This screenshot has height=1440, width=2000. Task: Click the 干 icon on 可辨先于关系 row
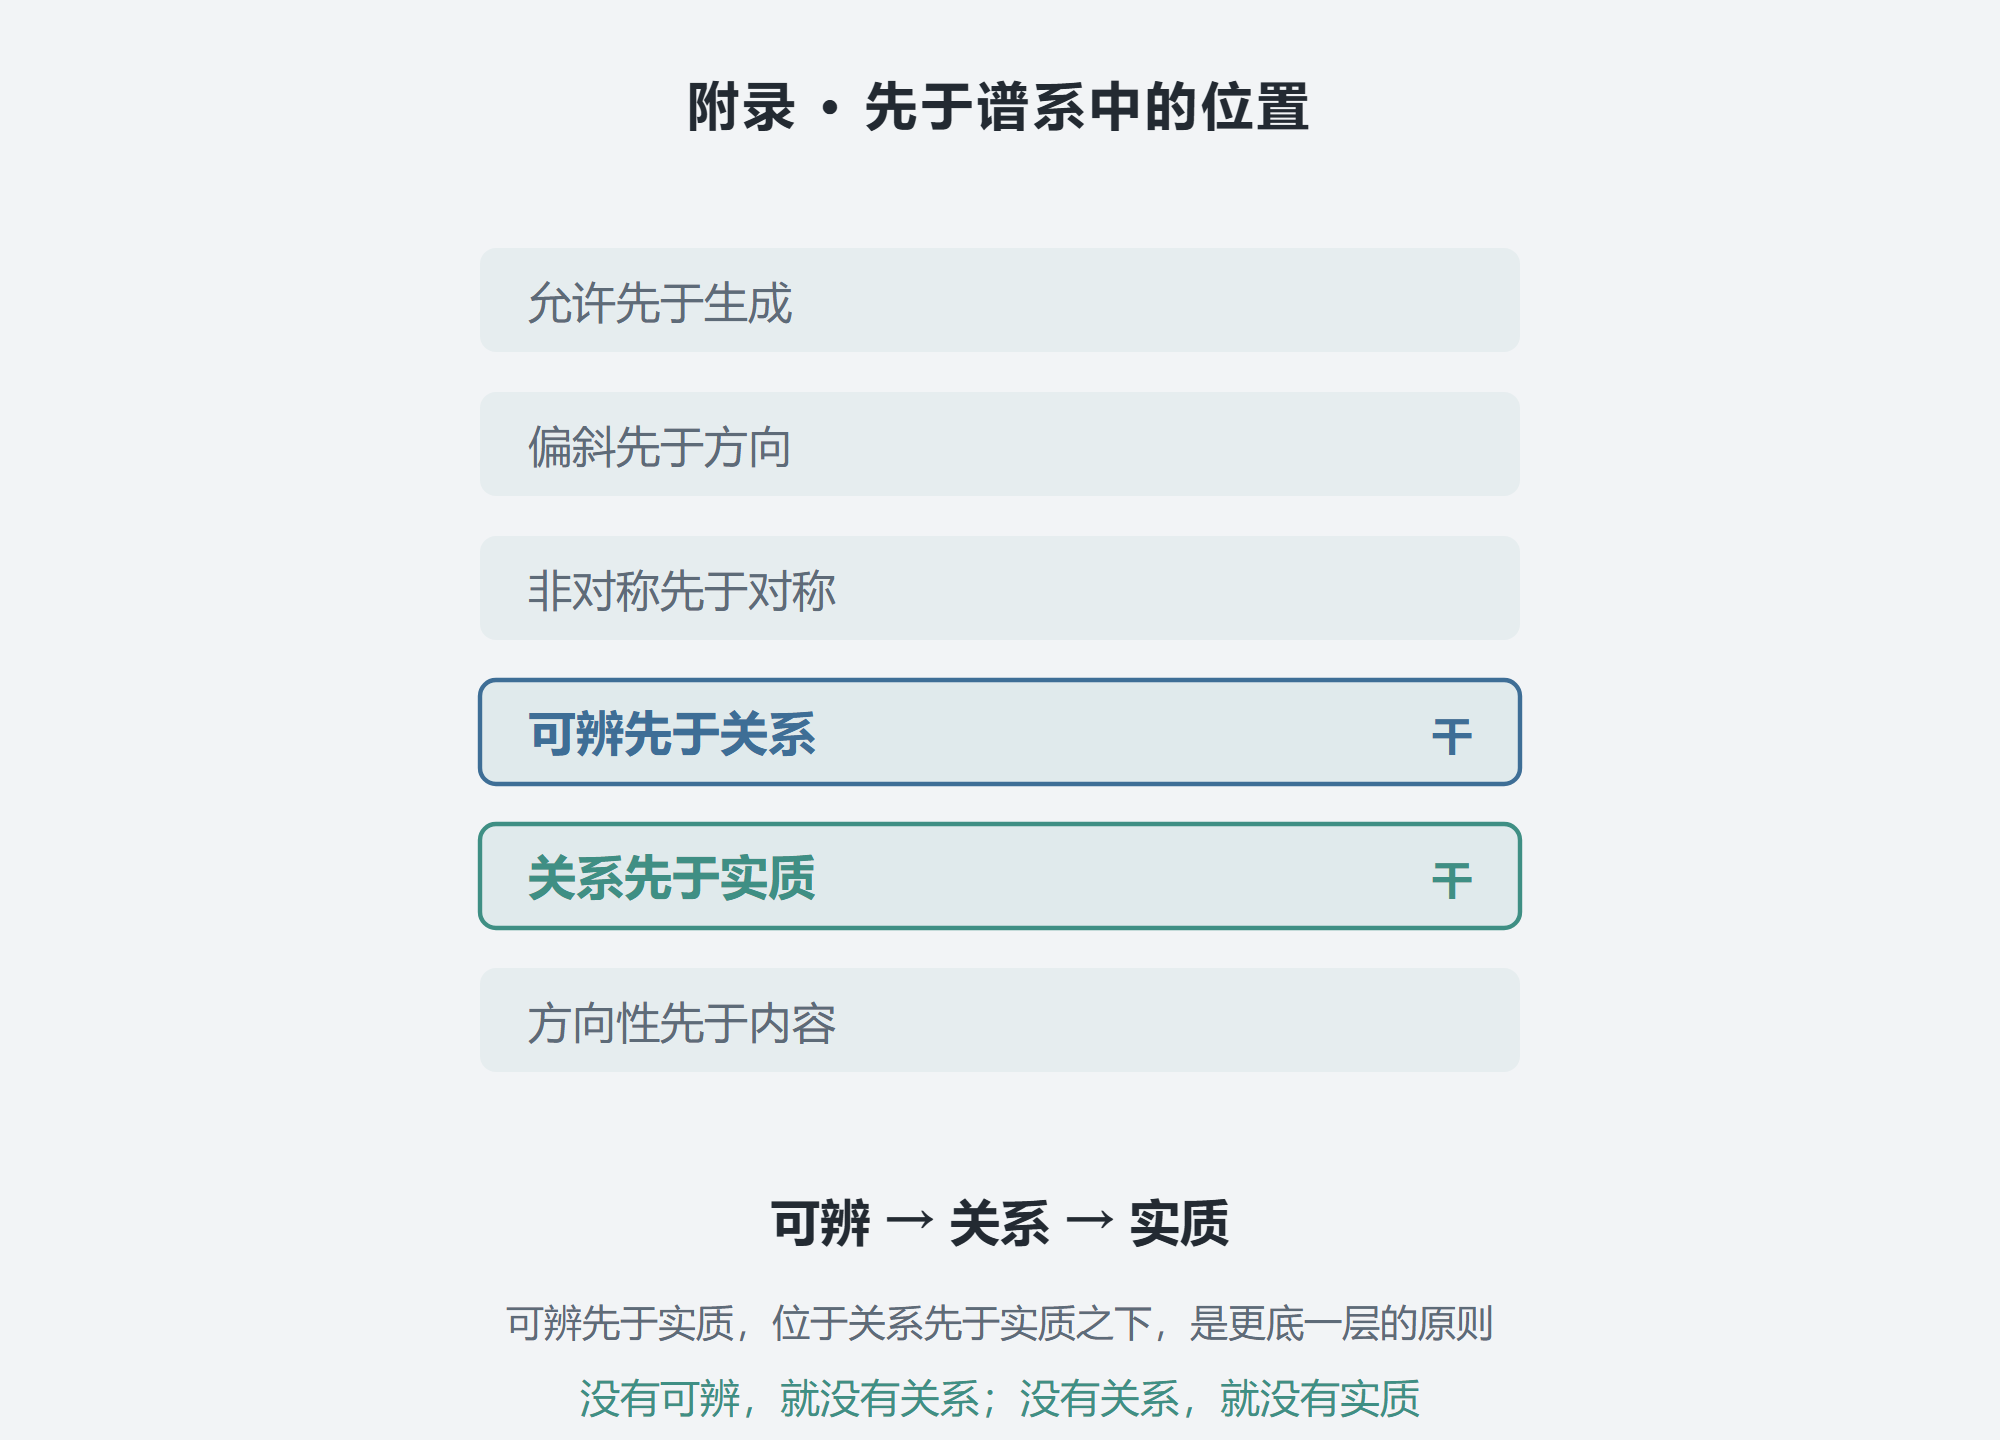tap(1451, 736)
